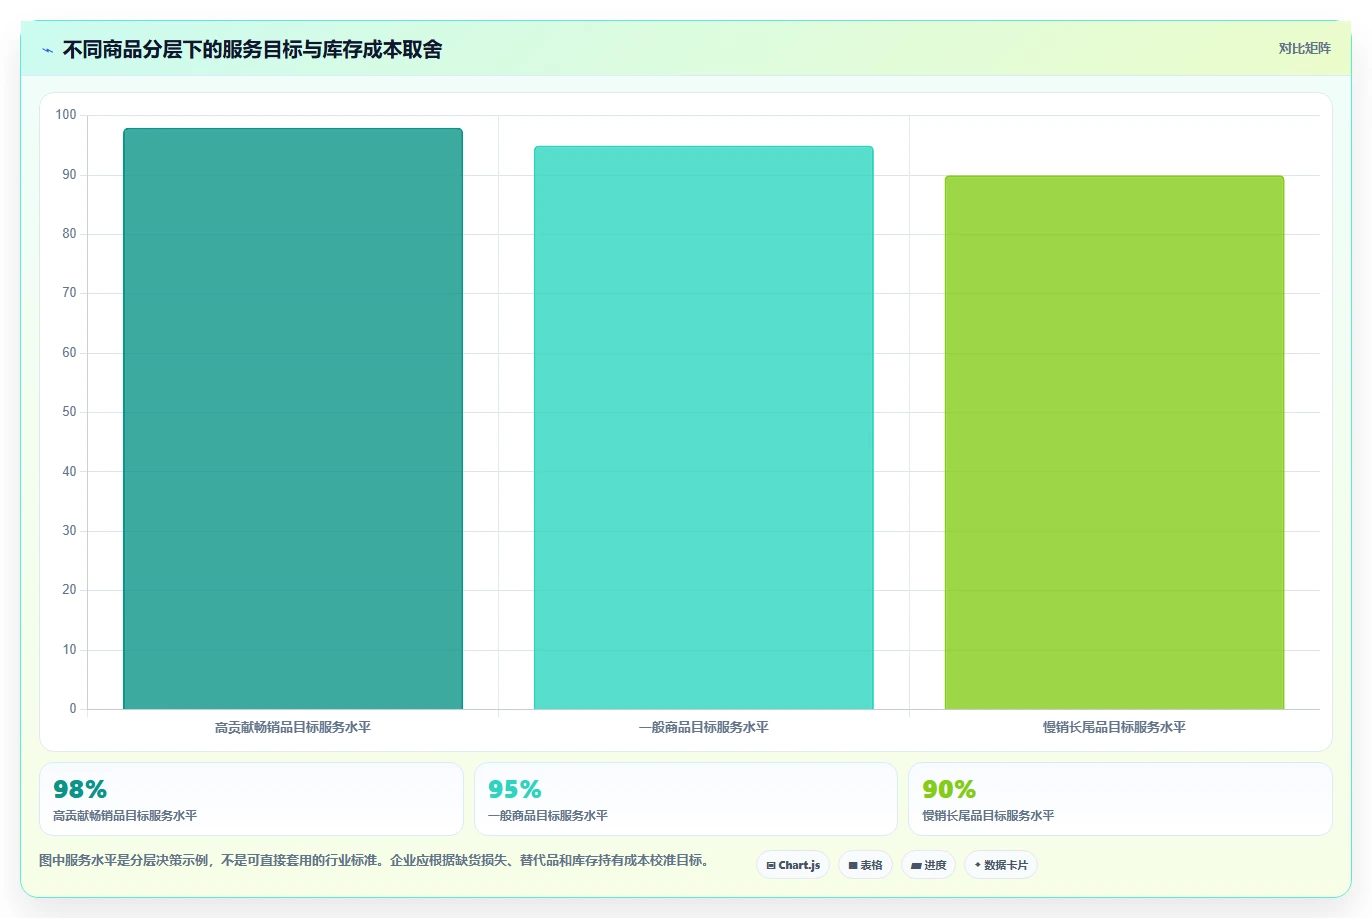Select the dark teal 高贡献畅销品 bar
This screenshot has height=918, width=1372.
click(x=293, y=419)
